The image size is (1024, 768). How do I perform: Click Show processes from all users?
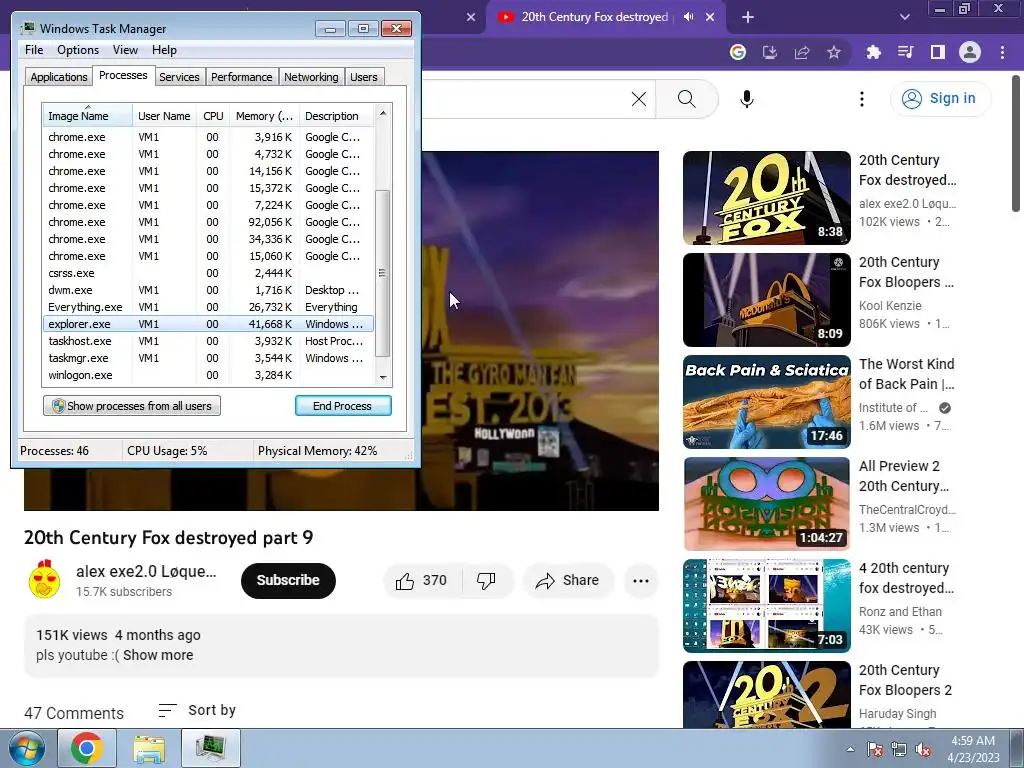[x=132, y=406]
